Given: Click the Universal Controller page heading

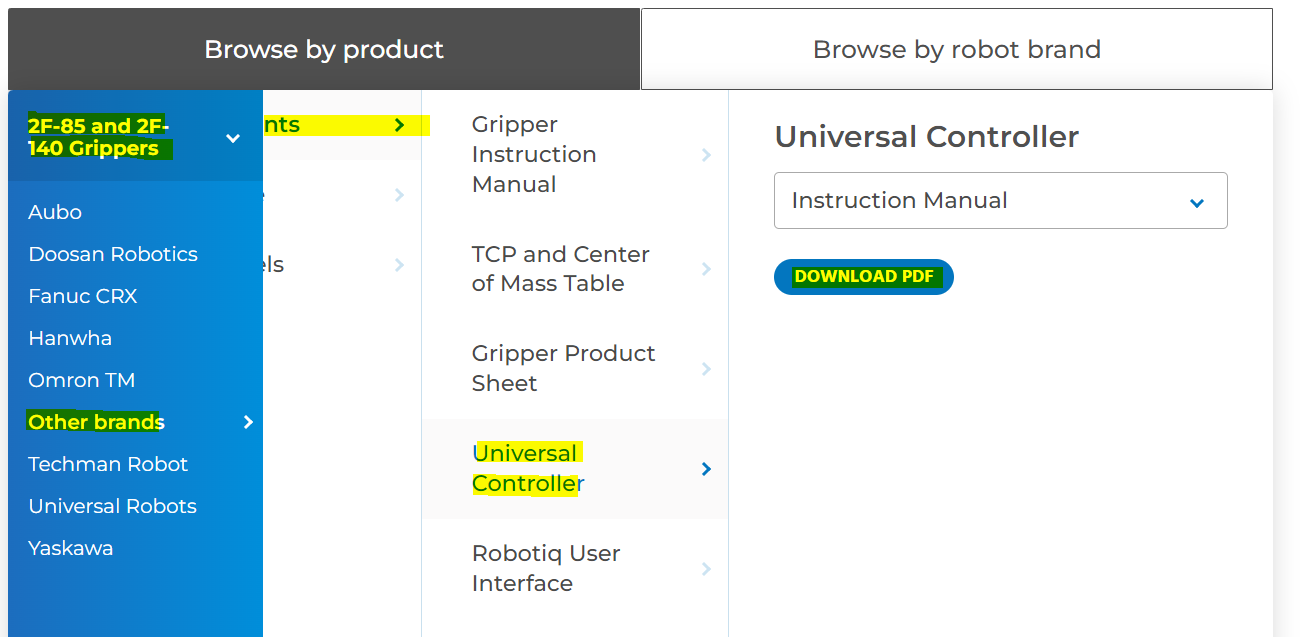Looking at the screenshot, I should (927, 137).
